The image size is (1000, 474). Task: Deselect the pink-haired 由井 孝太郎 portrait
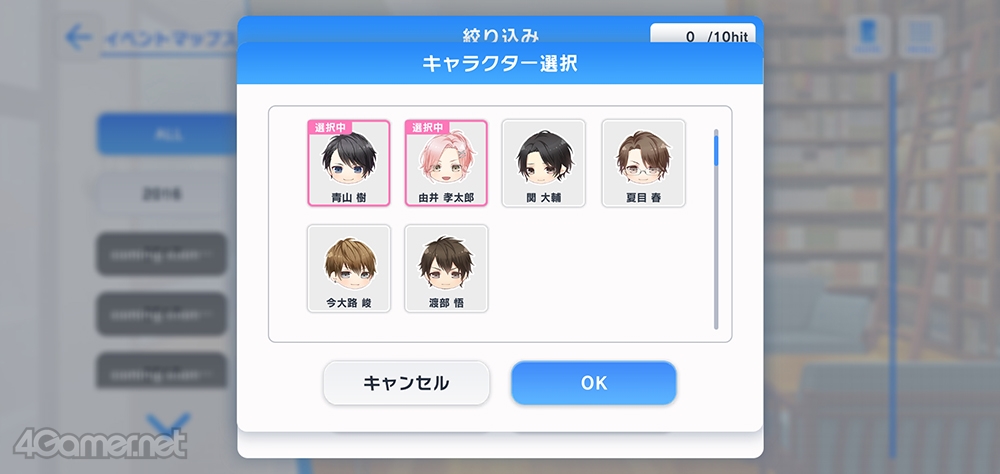click(x=446, y=163)
